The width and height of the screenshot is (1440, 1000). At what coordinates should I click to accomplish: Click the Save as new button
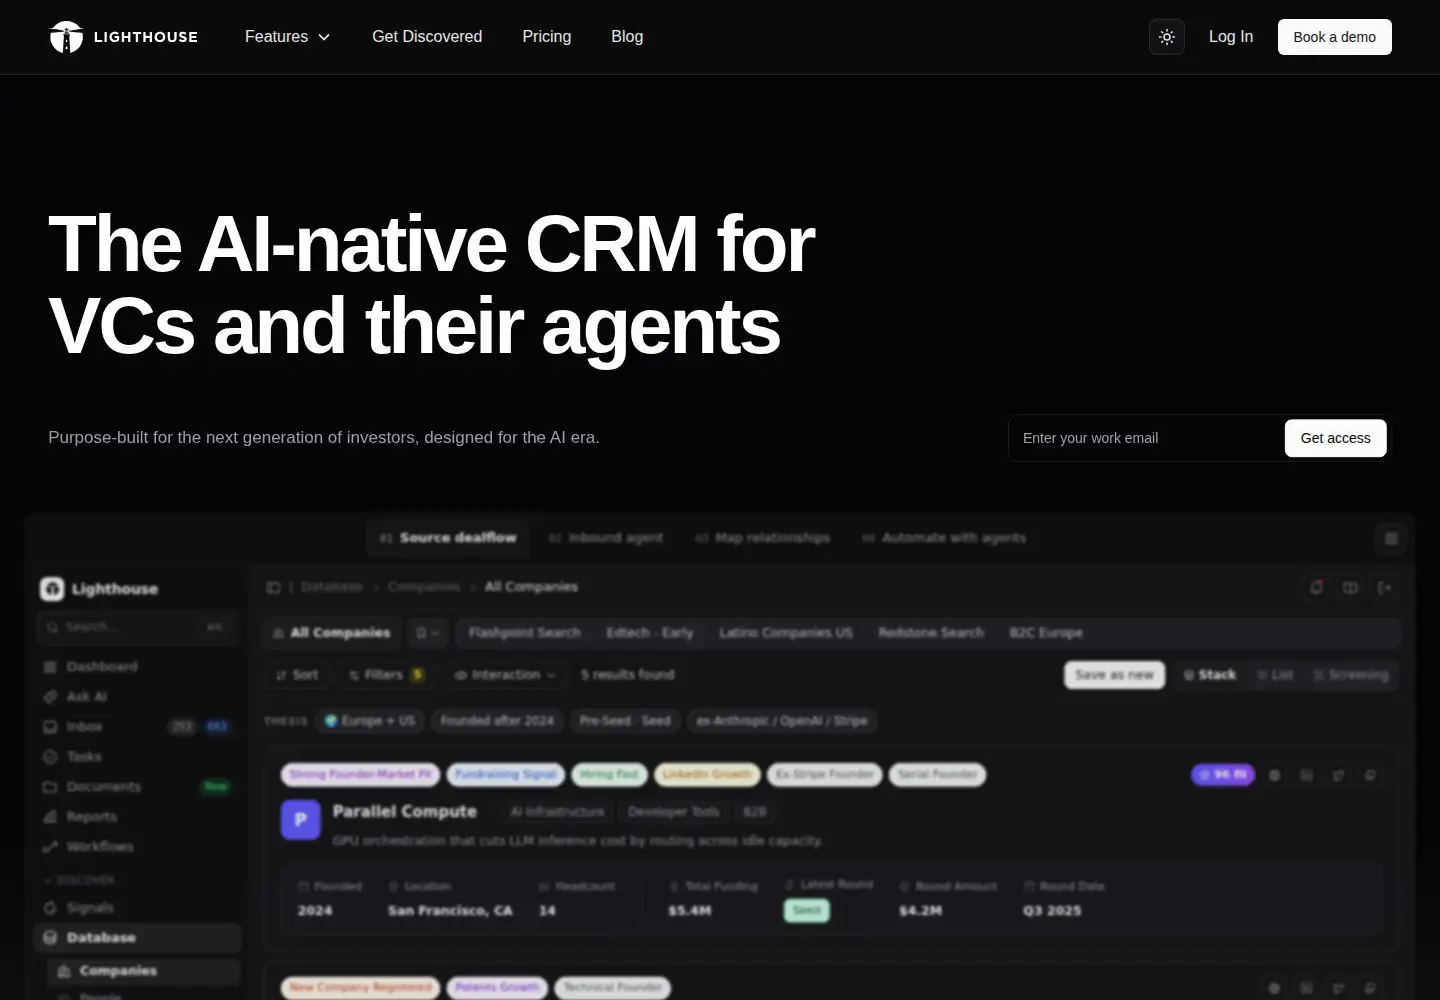click(1114, 675)
